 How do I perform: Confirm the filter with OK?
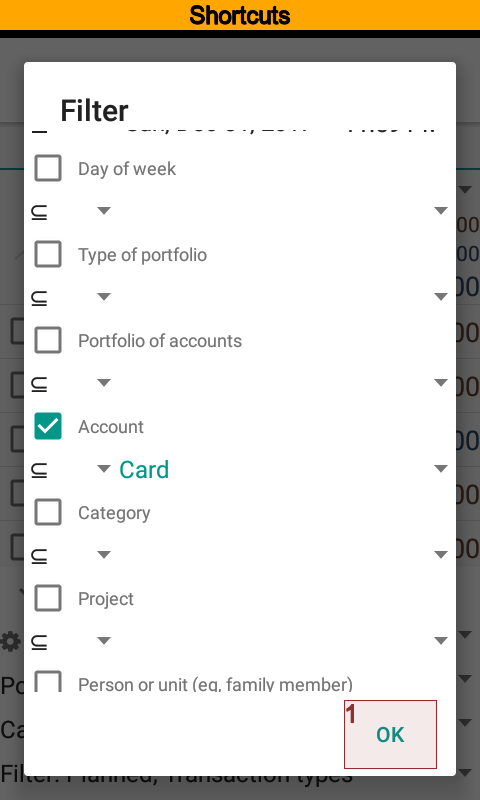(390, 734)
